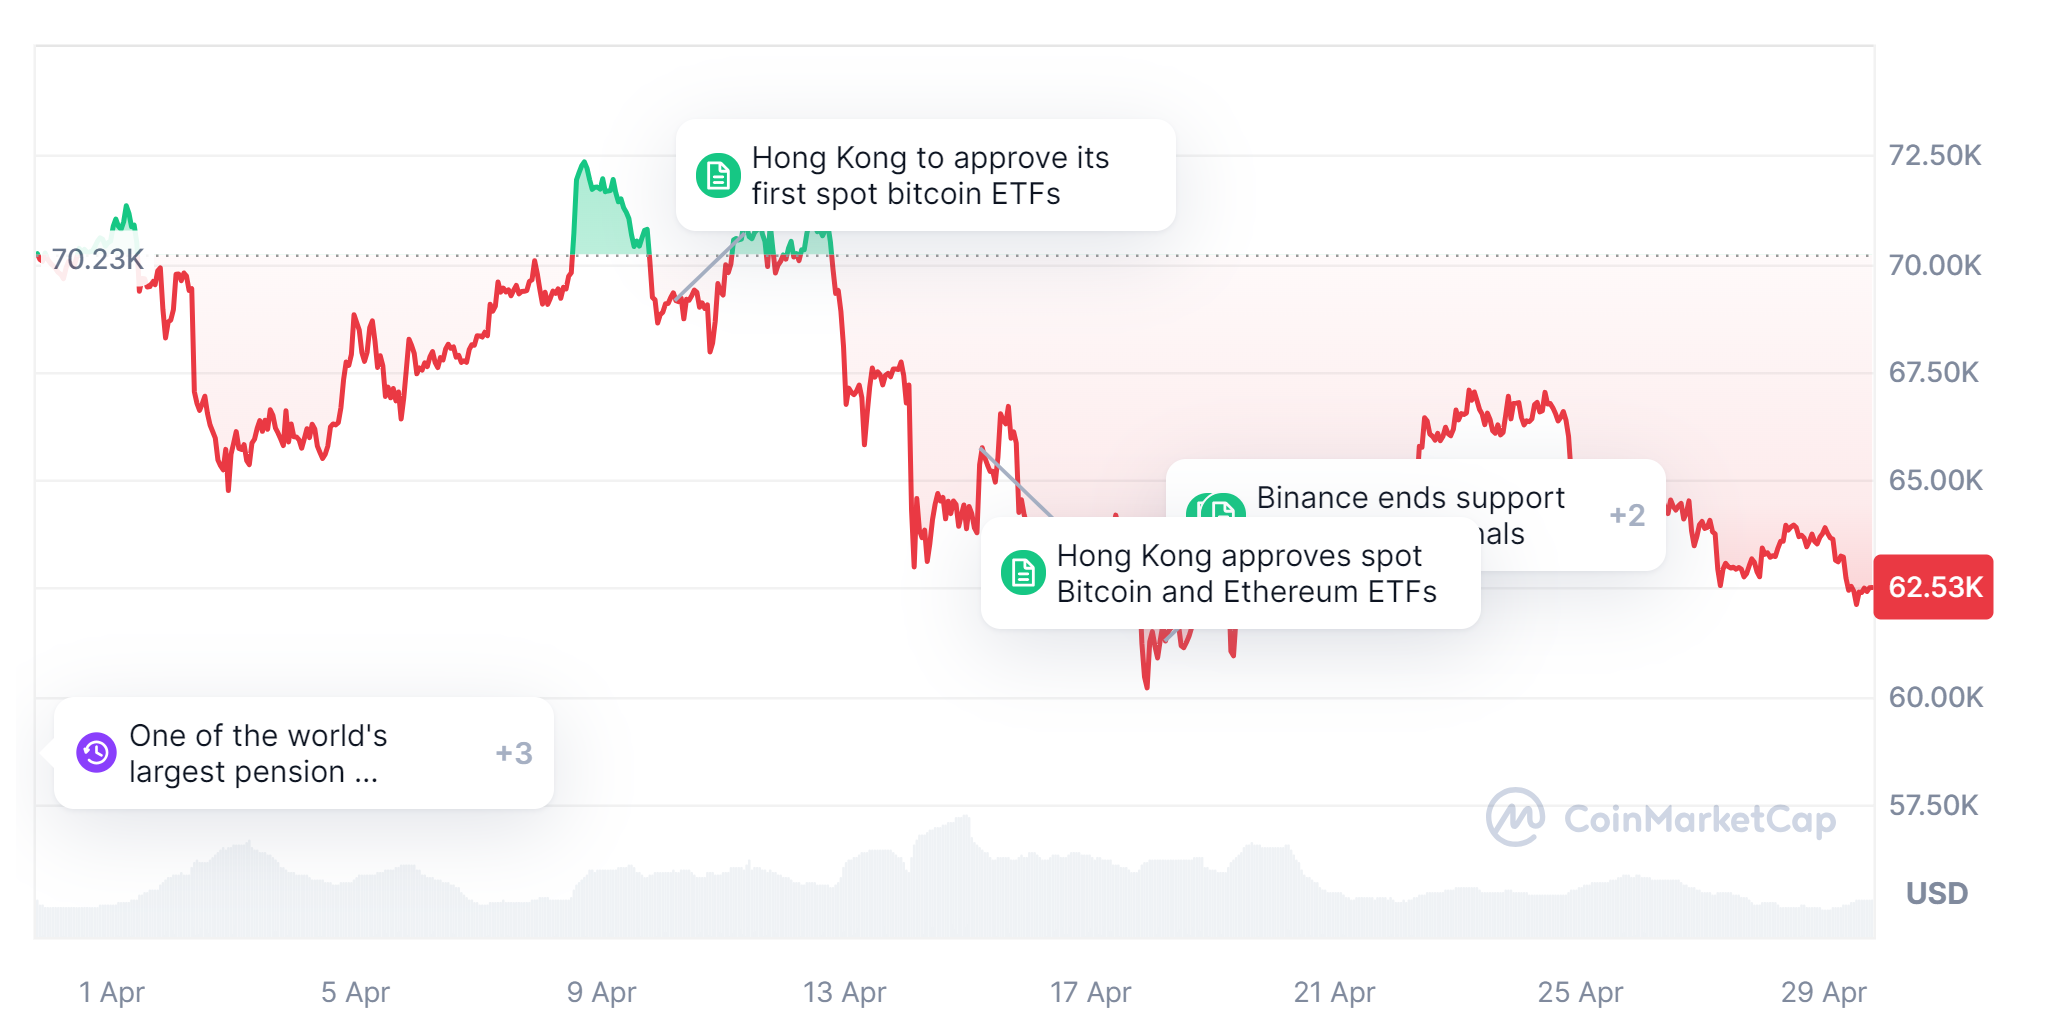
Task: Click the green icon on "Hong Kong approves spot" card
Action: coord(1023,573)
